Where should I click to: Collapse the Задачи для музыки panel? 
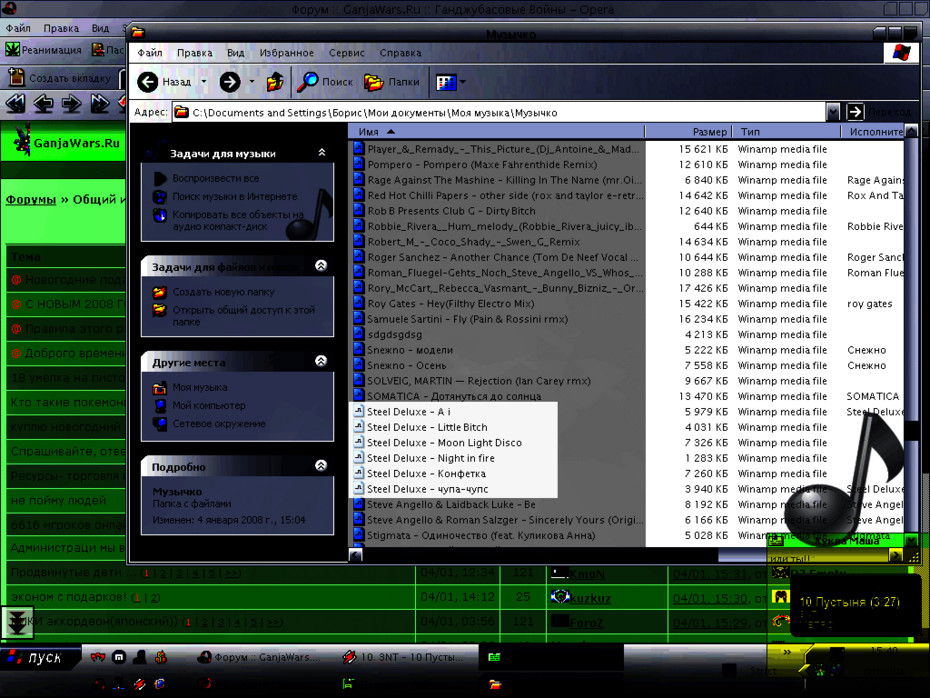[x=321, y=152]
